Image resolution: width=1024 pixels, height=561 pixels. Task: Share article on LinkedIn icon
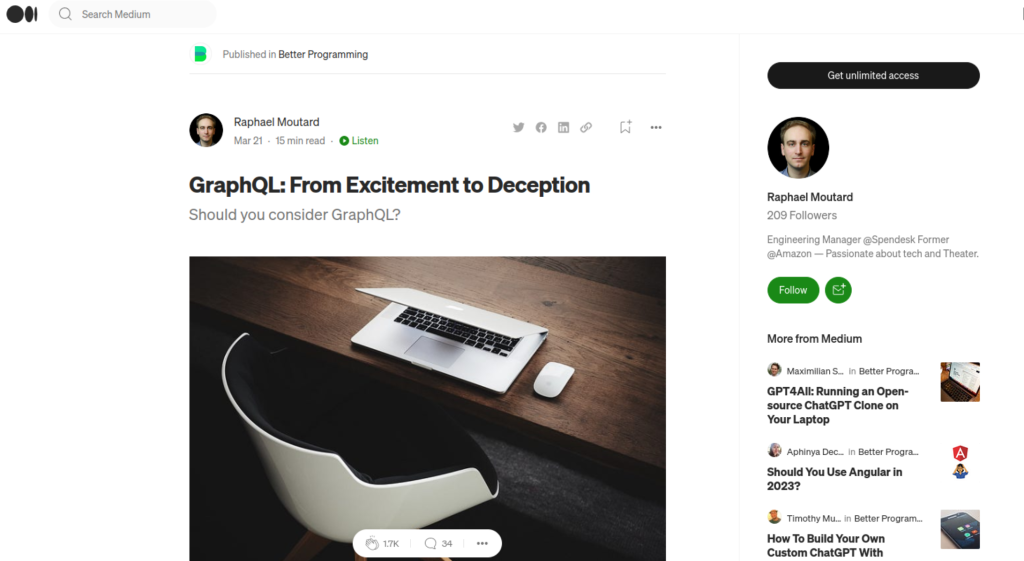[564, 127]
